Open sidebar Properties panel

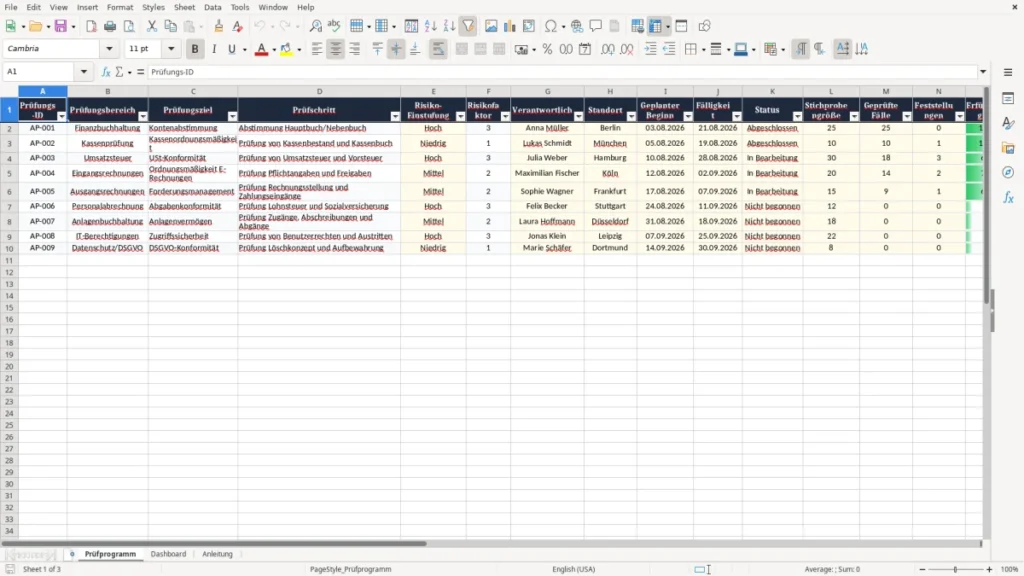coord(1008,98)
